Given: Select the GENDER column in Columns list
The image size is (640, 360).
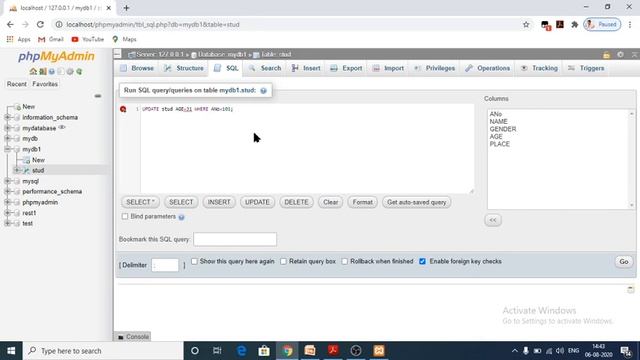Looking at the screenshot, I should [503, 129].
